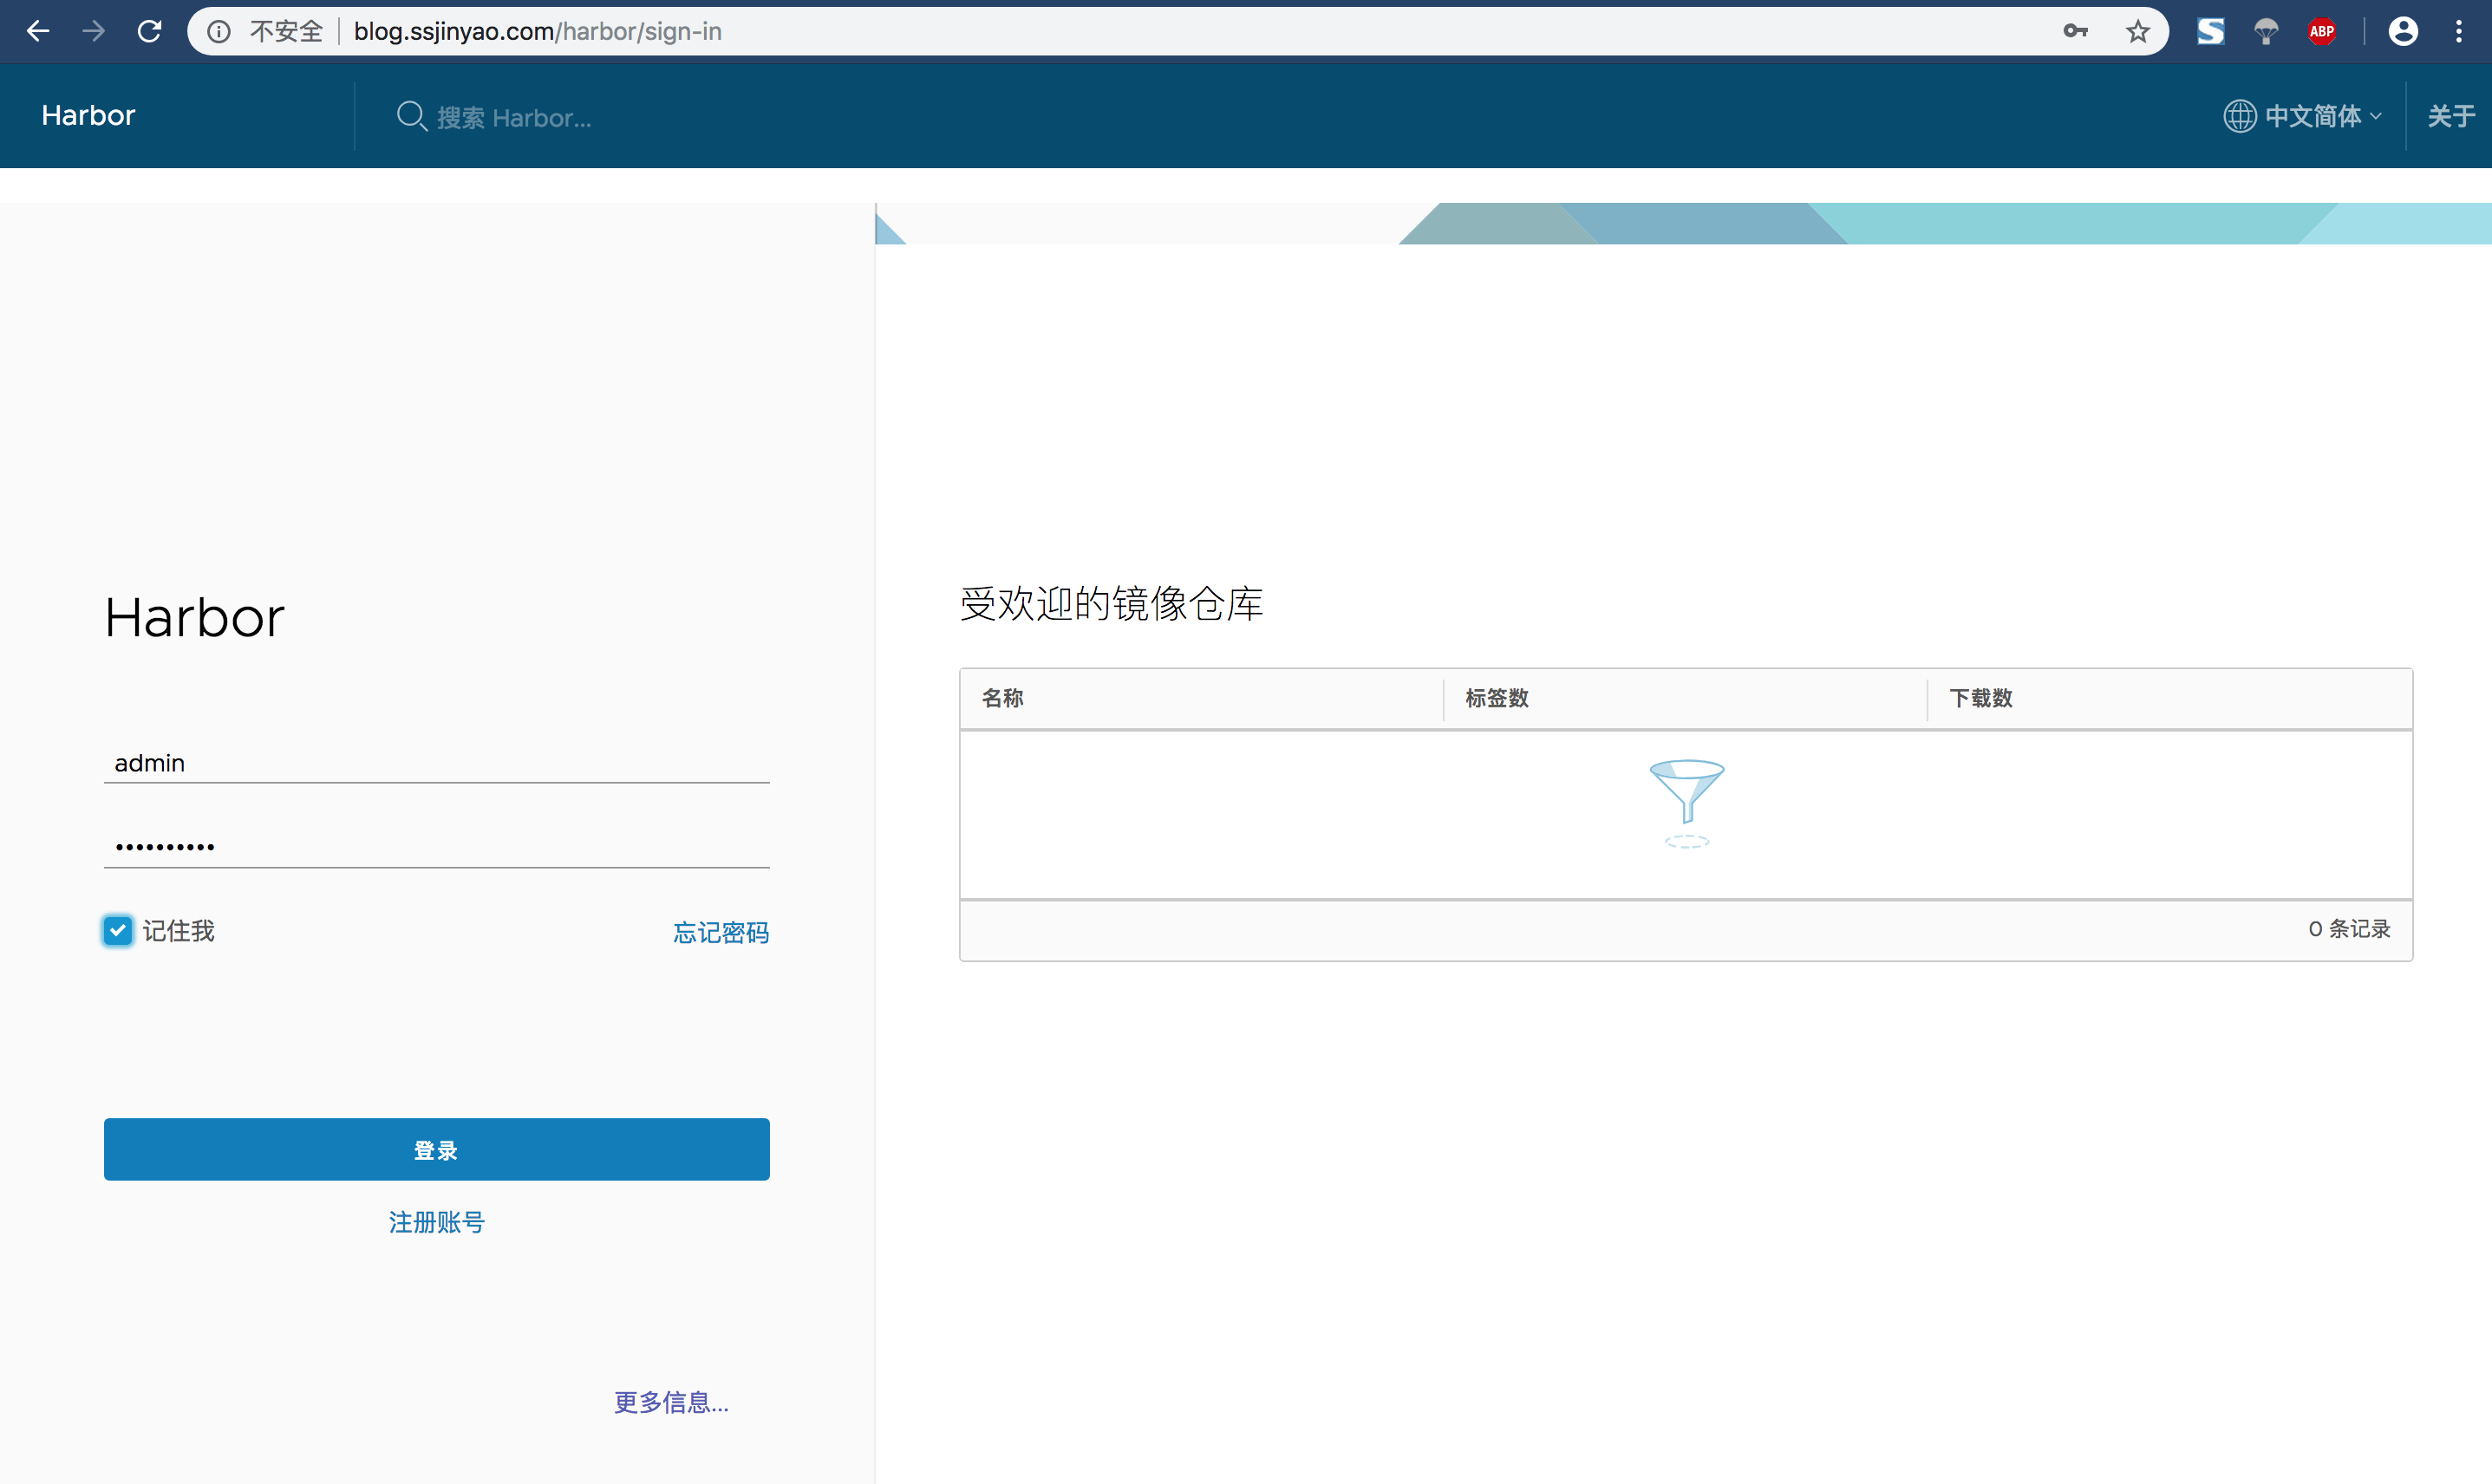The image size is (2492, 1484).
Task: Sort by the 下载数 column header
Action: coord(1980,698)
